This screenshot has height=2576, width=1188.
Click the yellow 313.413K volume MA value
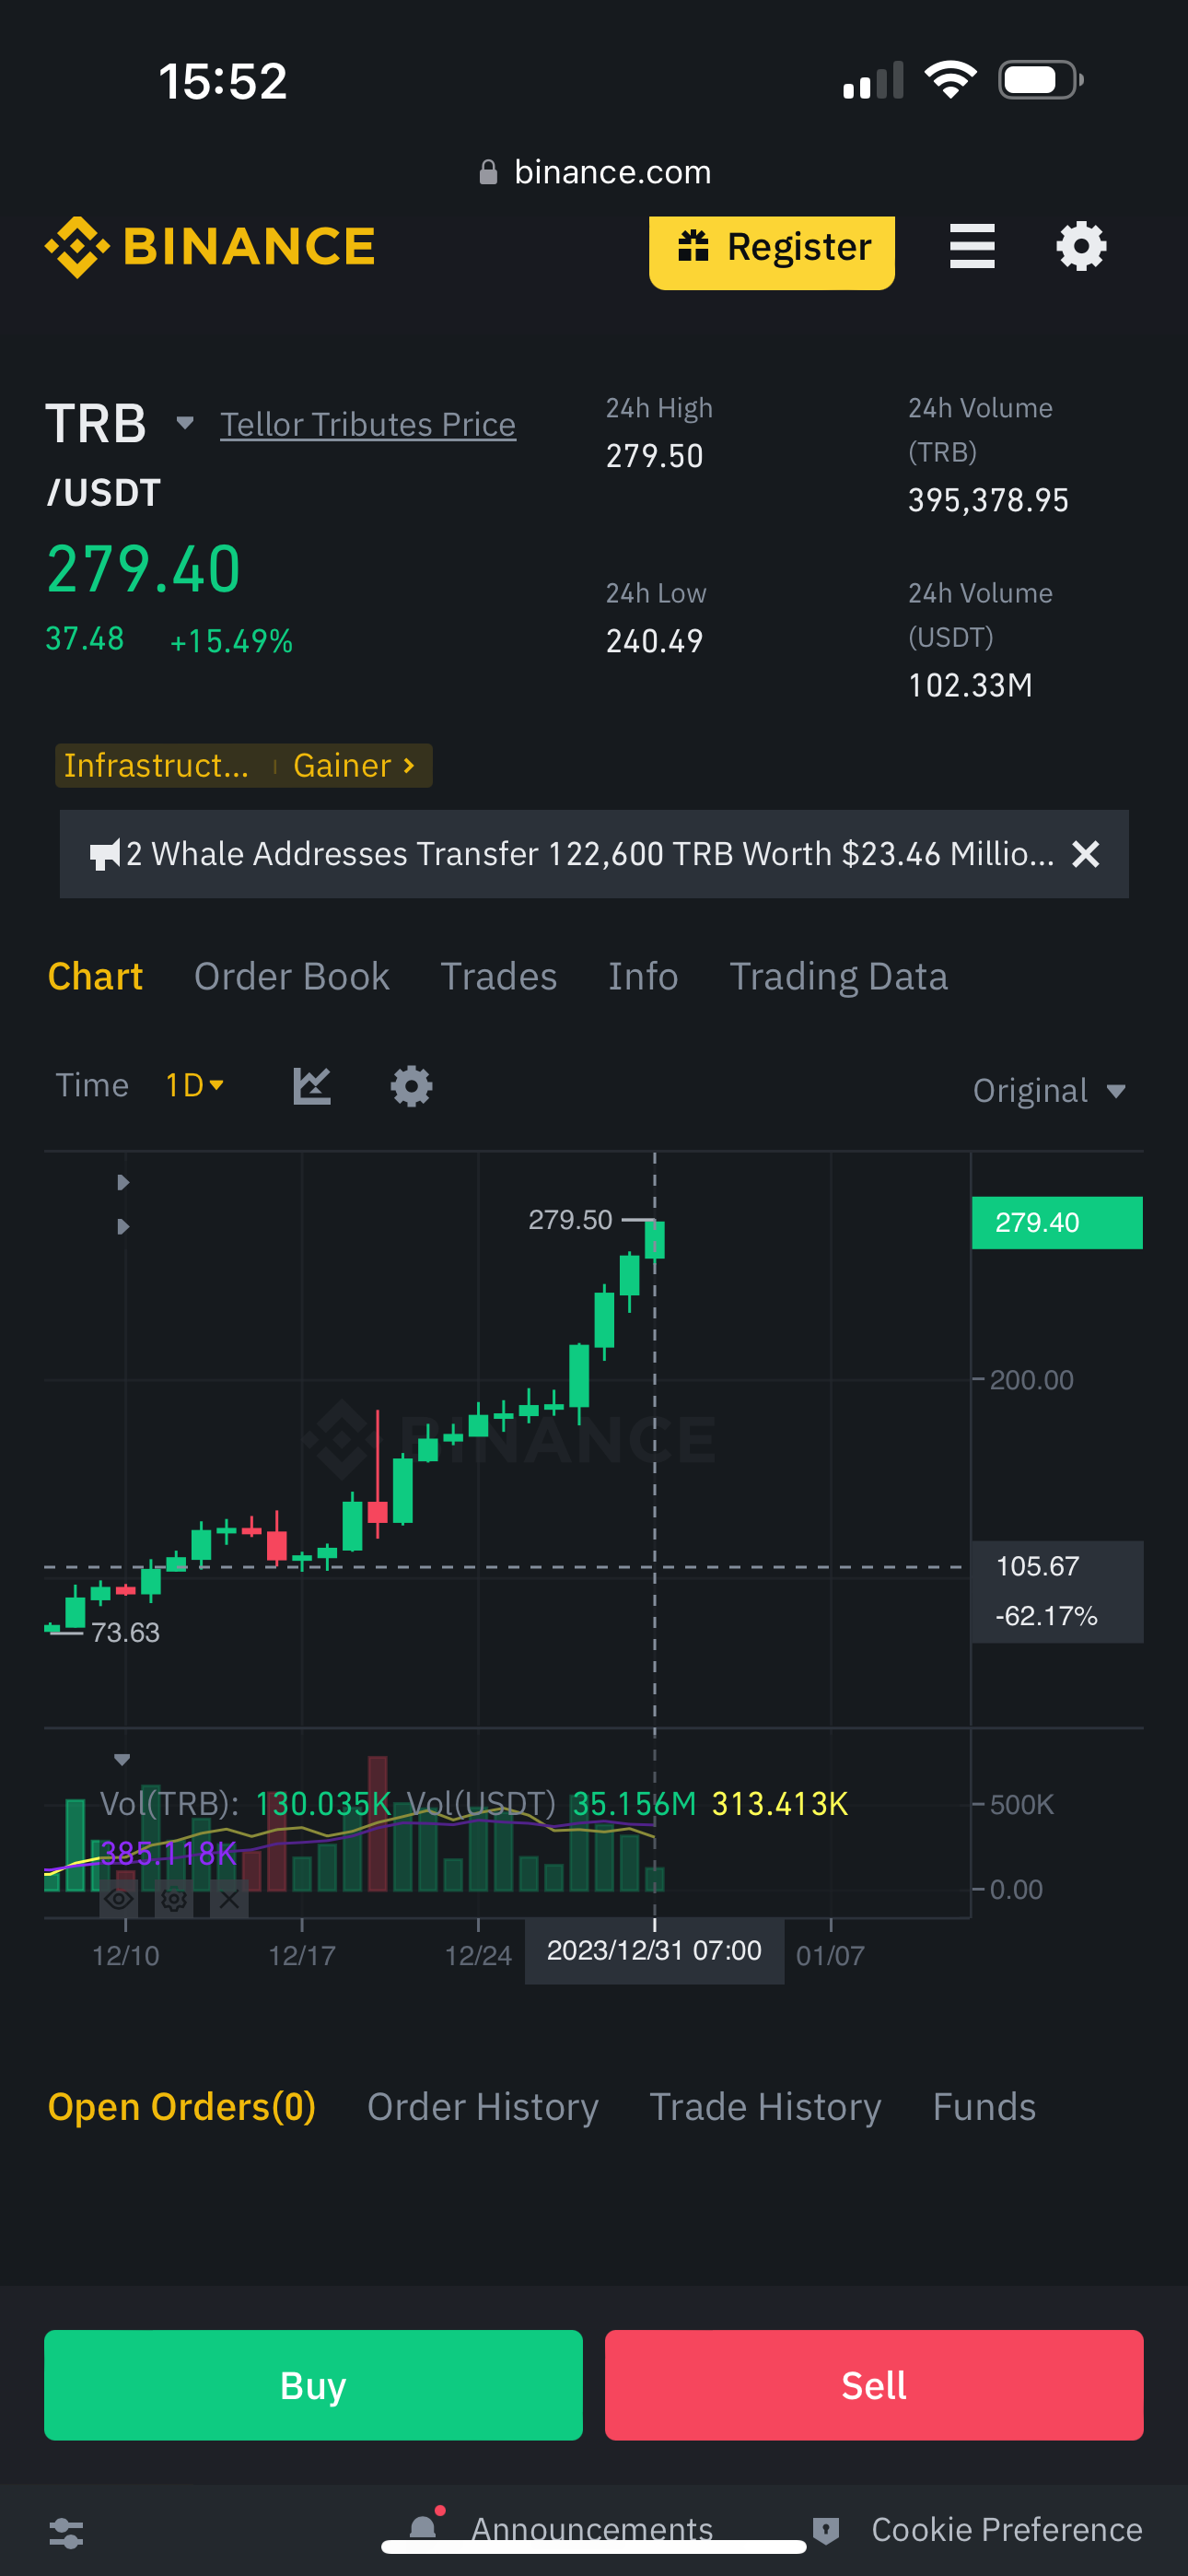[x=780, y=1804]
